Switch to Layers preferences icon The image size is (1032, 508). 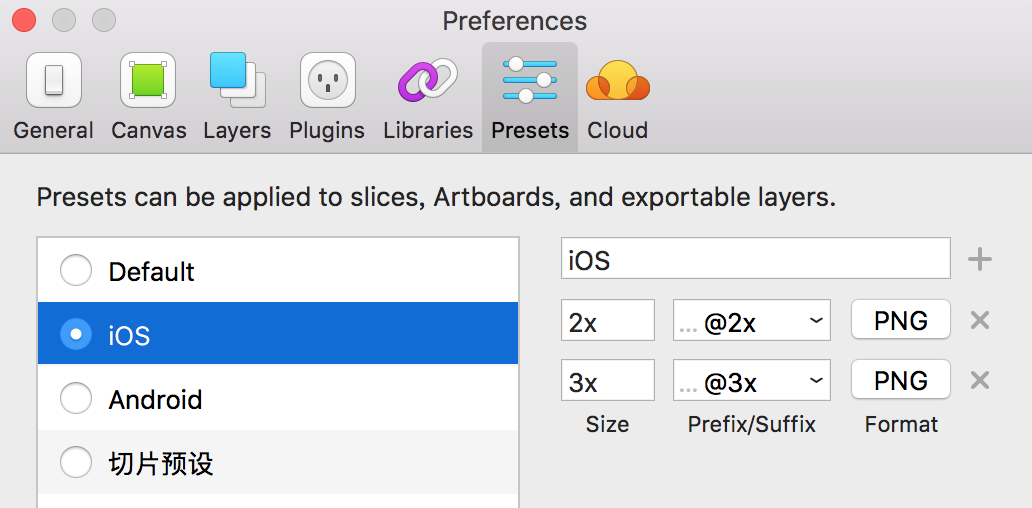238,80
